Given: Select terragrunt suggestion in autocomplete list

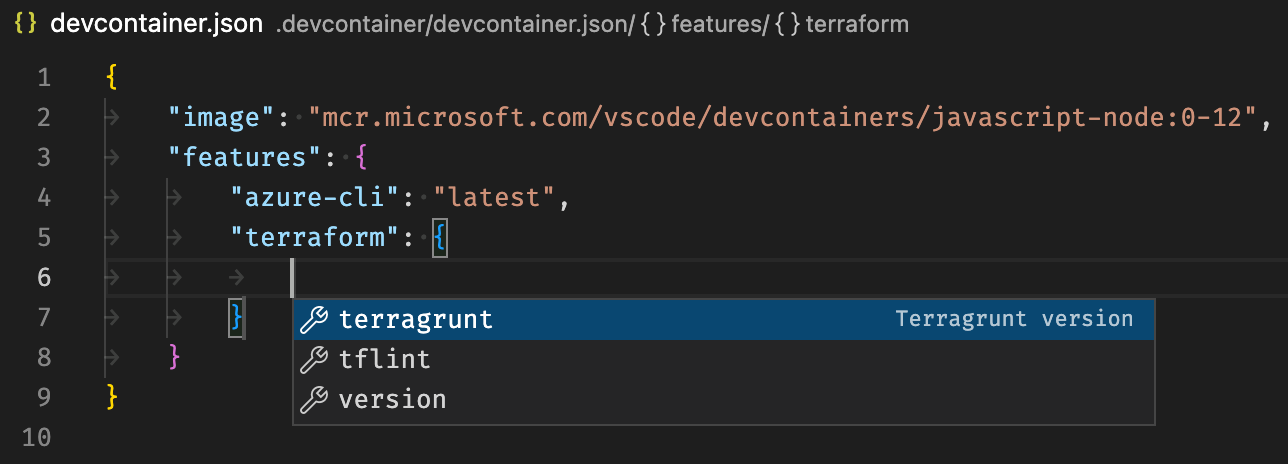Looking at the screenshot, I should [x=416, y=319].
